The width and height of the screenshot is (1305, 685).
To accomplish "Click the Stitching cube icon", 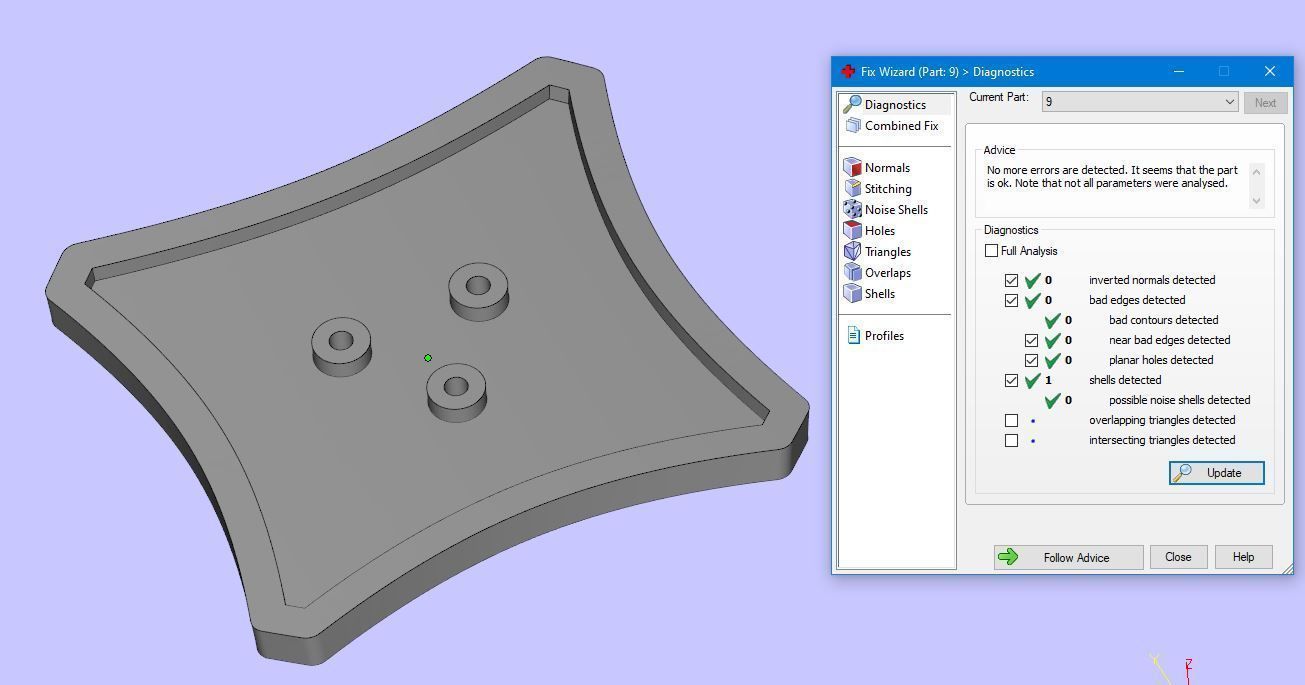I will pyautogui.click(x=852, y=189).
